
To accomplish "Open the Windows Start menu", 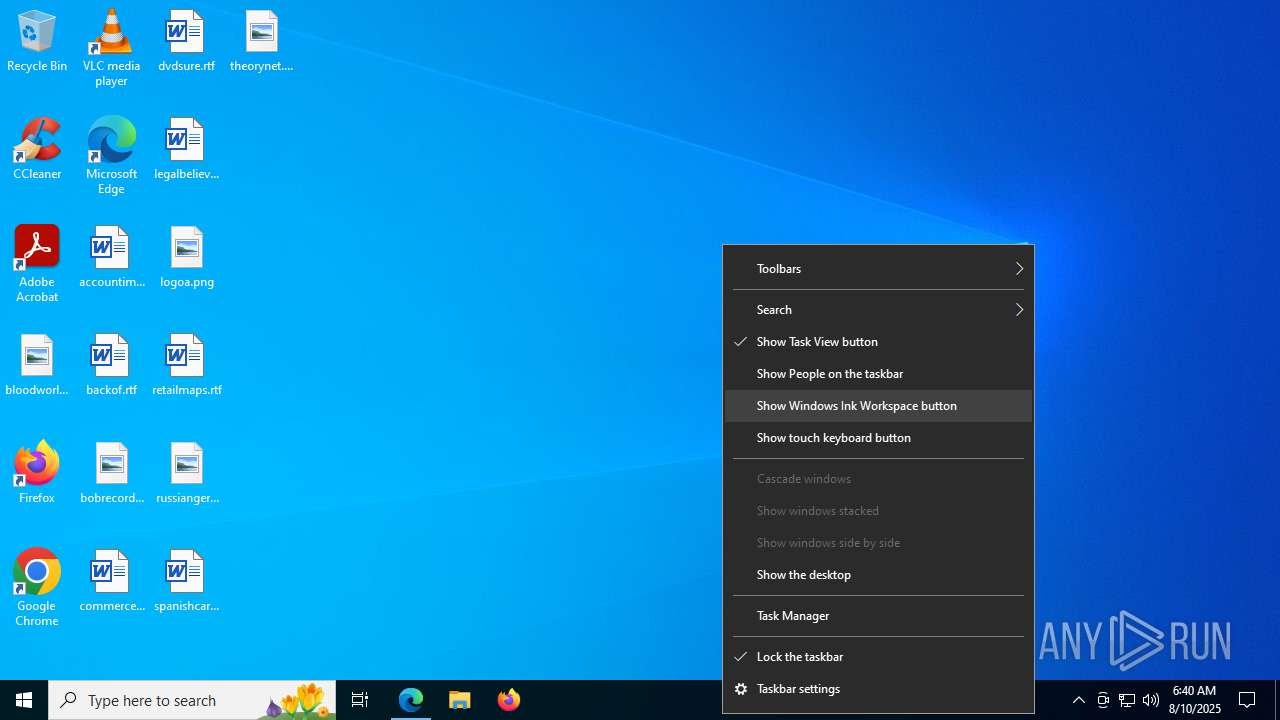I will coord(24,700).
